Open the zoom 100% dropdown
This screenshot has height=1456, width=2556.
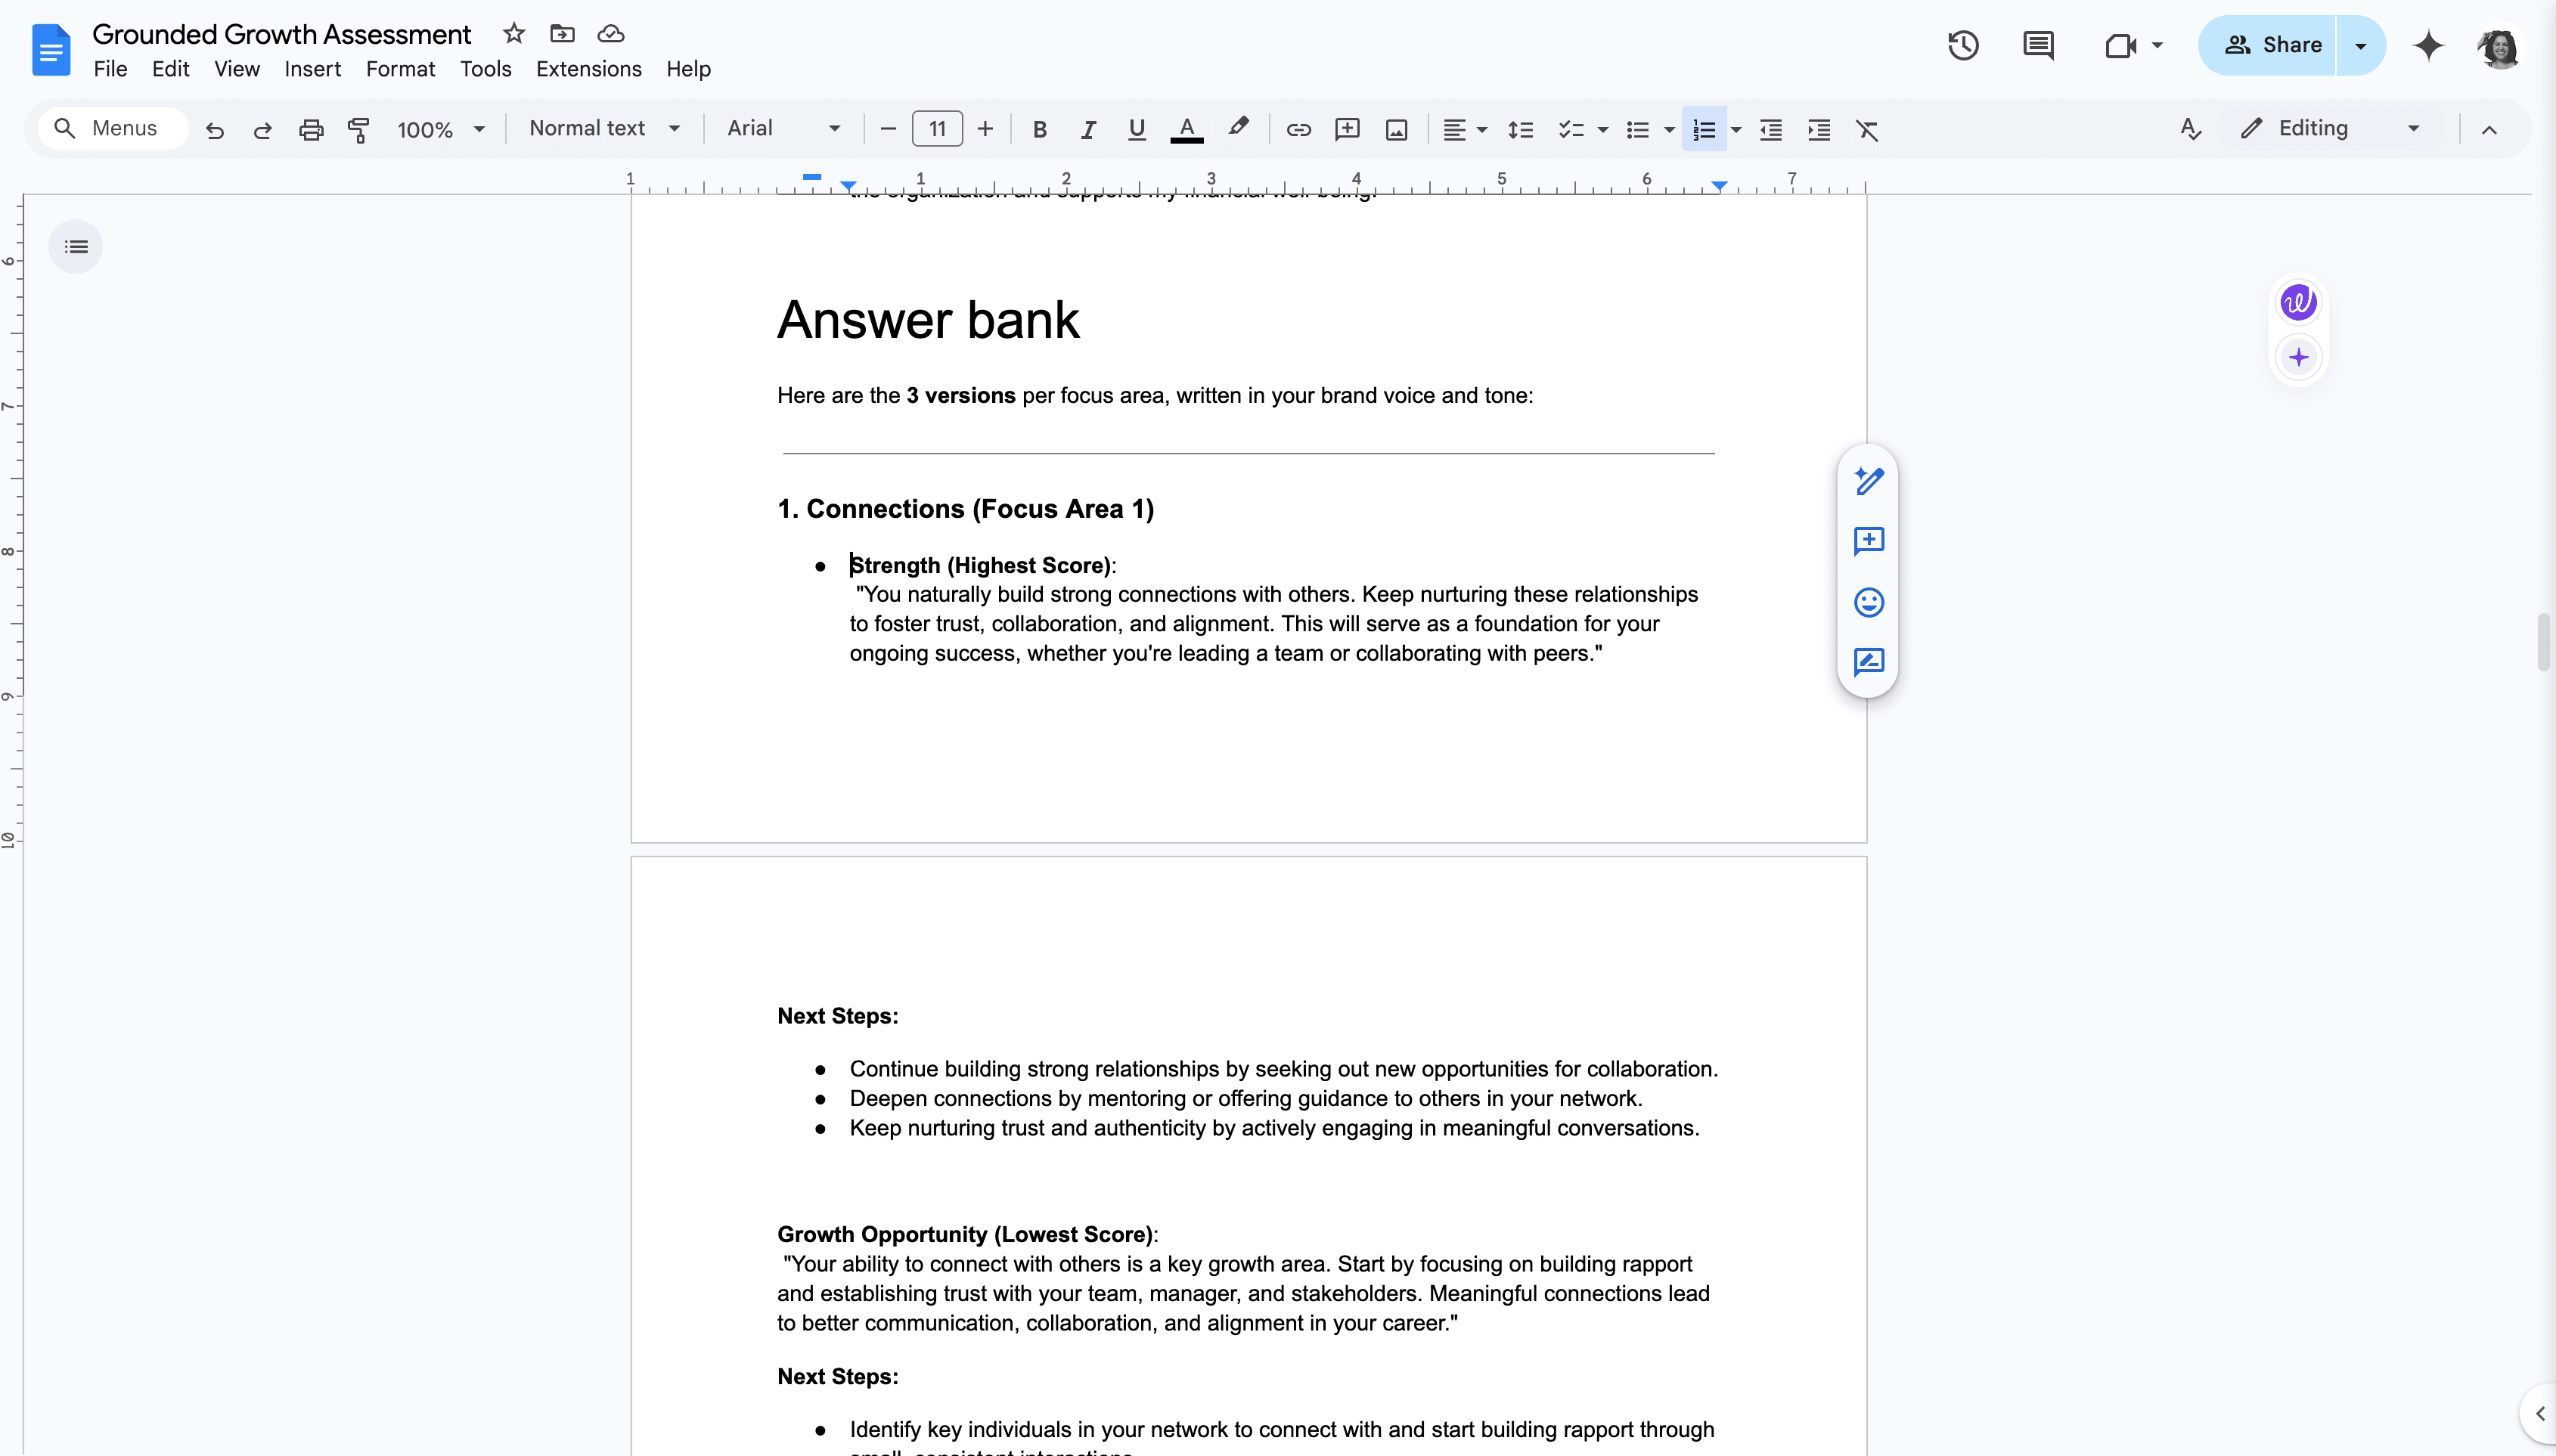pyautogui.click(x=440, y=130)
